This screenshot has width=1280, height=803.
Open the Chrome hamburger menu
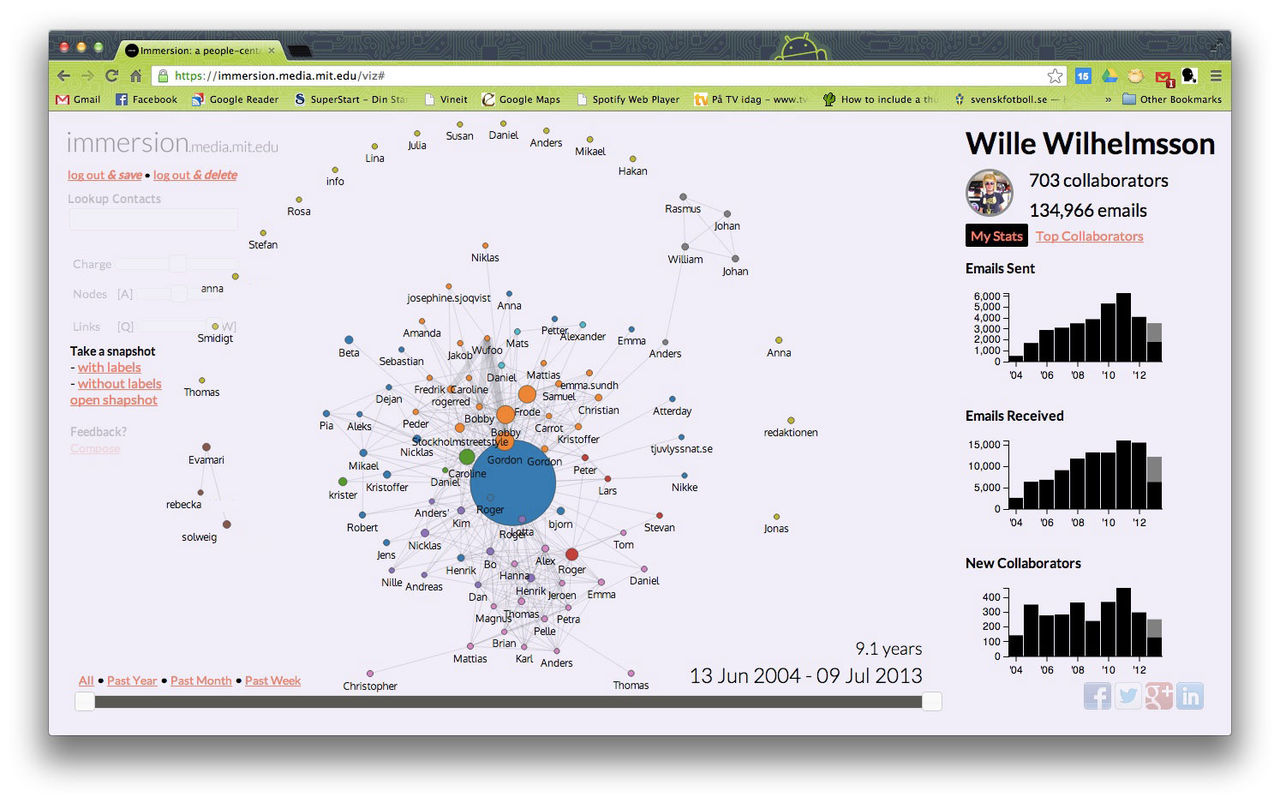click(1216, 76)
